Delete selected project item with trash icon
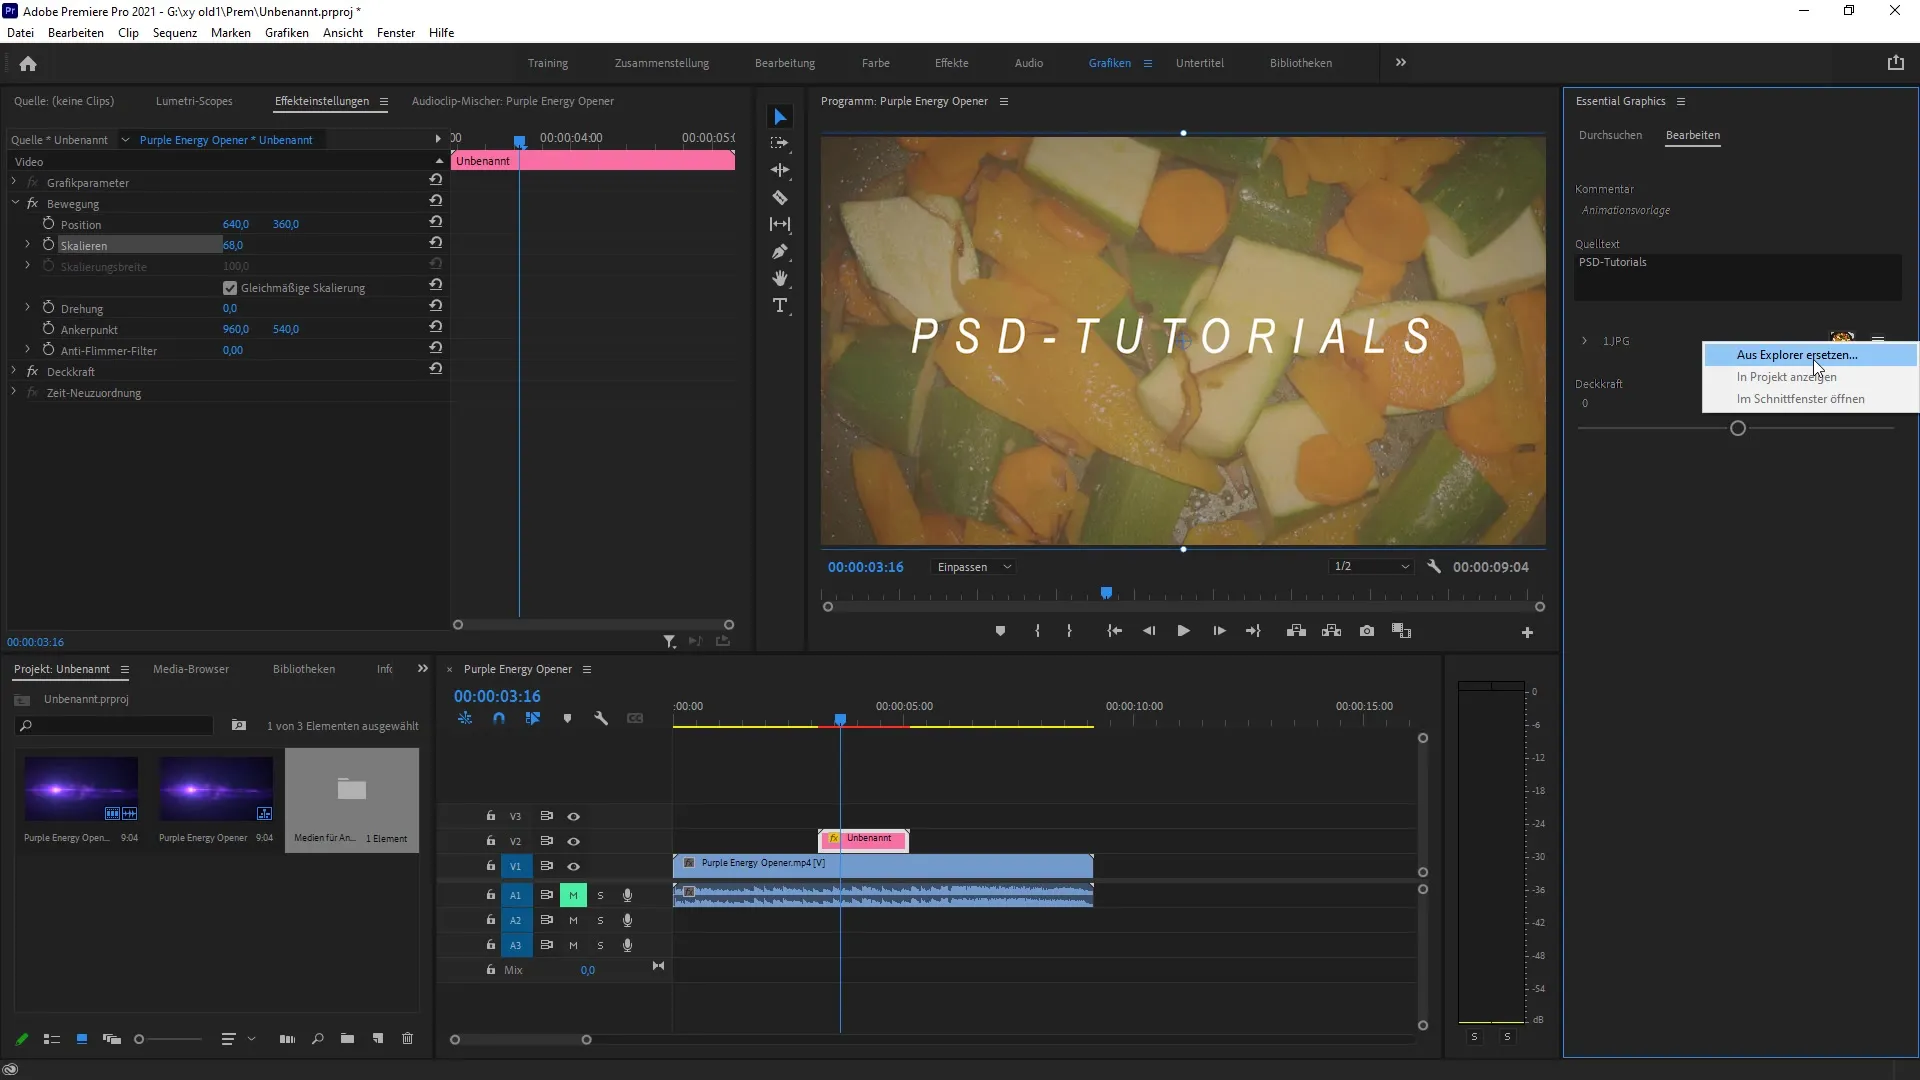This screenshot has height=1080, width=1920. click(407, 1039)
